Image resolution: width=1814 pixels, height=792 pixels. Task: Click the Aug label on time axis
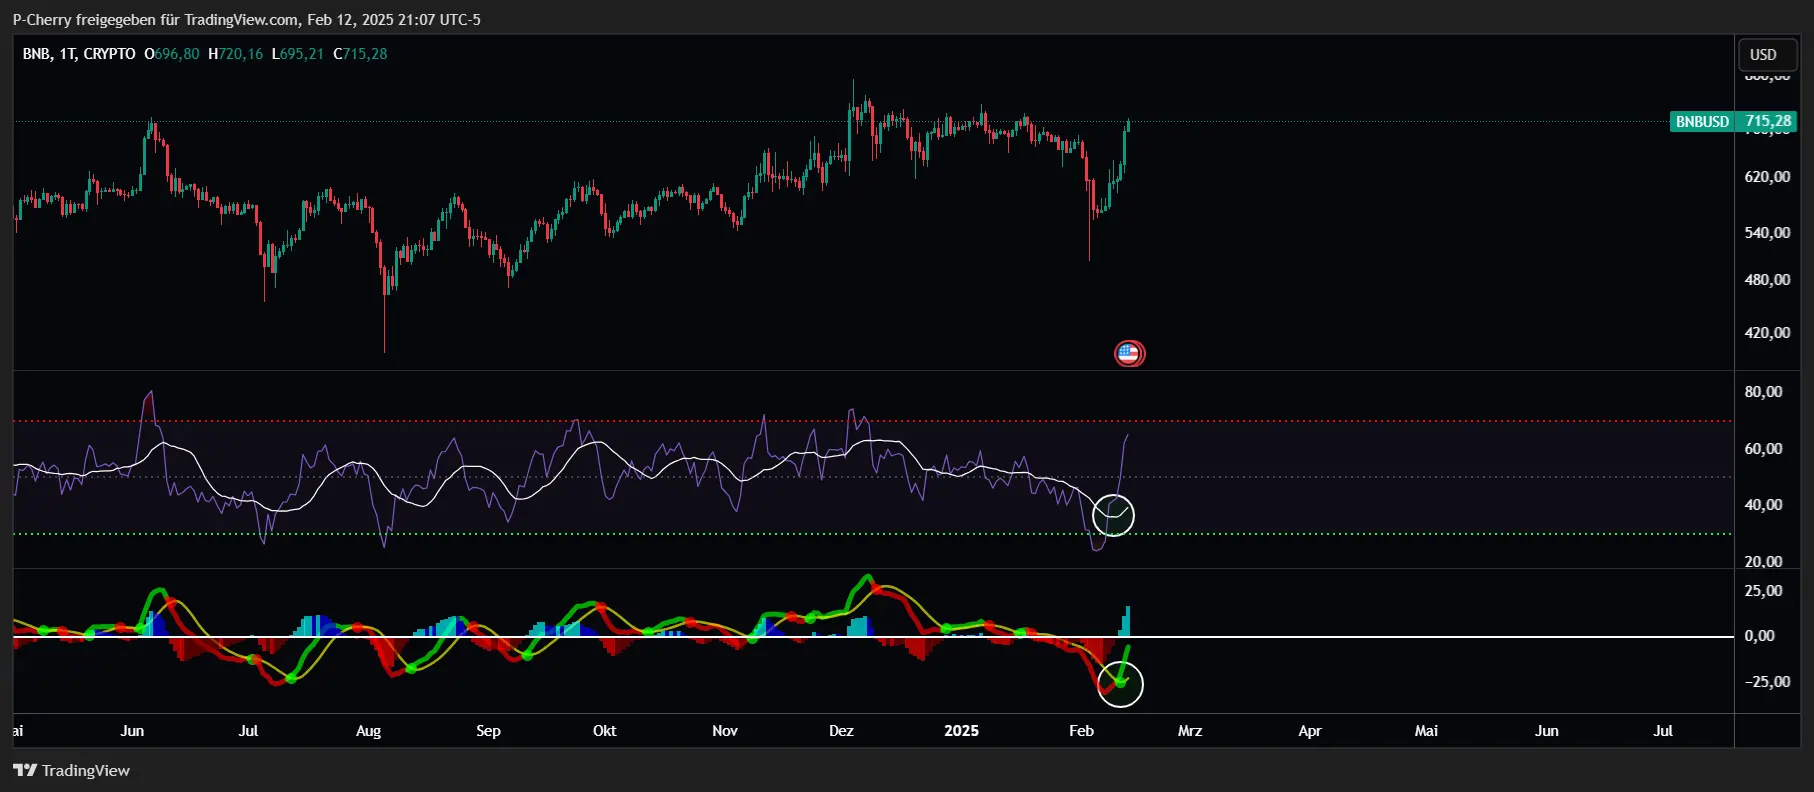[368, 731]
